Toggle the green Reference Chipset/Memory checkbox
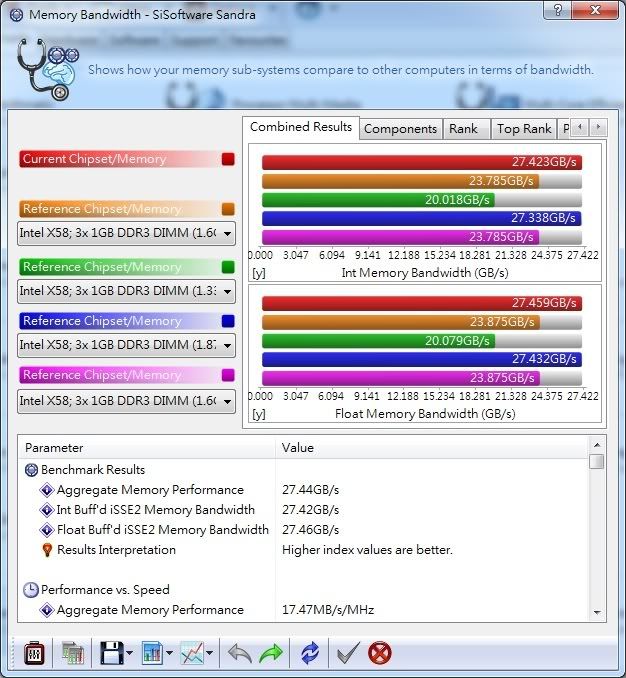This screenshot has width=626, height=678. point(228,267)
